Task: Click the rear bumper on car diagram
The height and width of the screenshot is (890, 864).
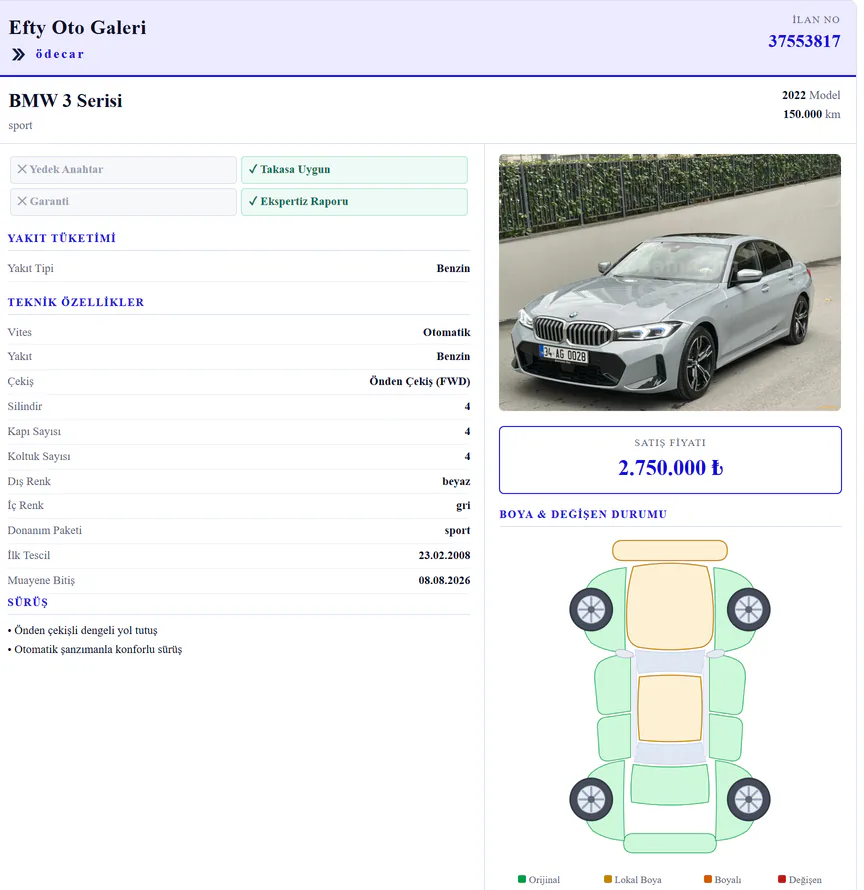Action: point(670,843)
